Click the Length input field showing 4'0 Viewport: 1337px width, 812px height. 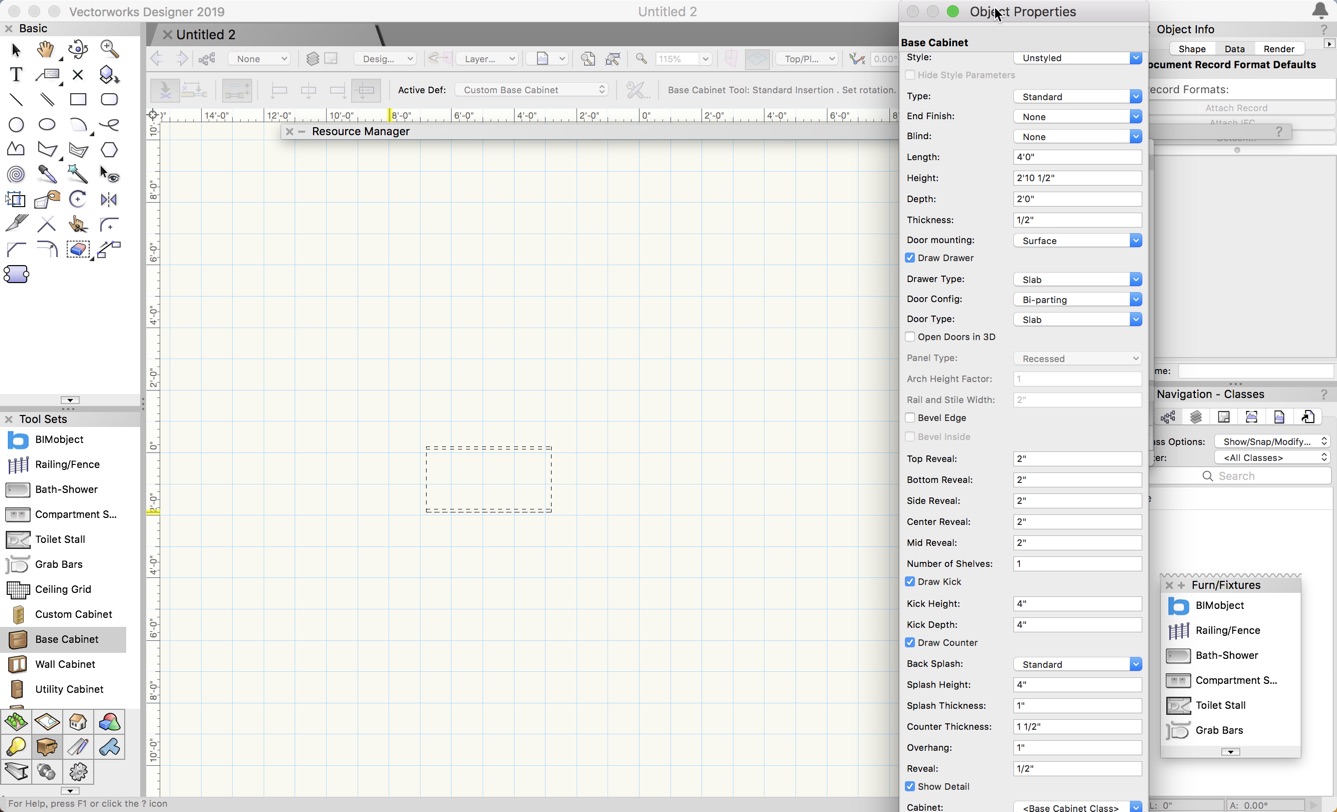(x=1077, y=157)
